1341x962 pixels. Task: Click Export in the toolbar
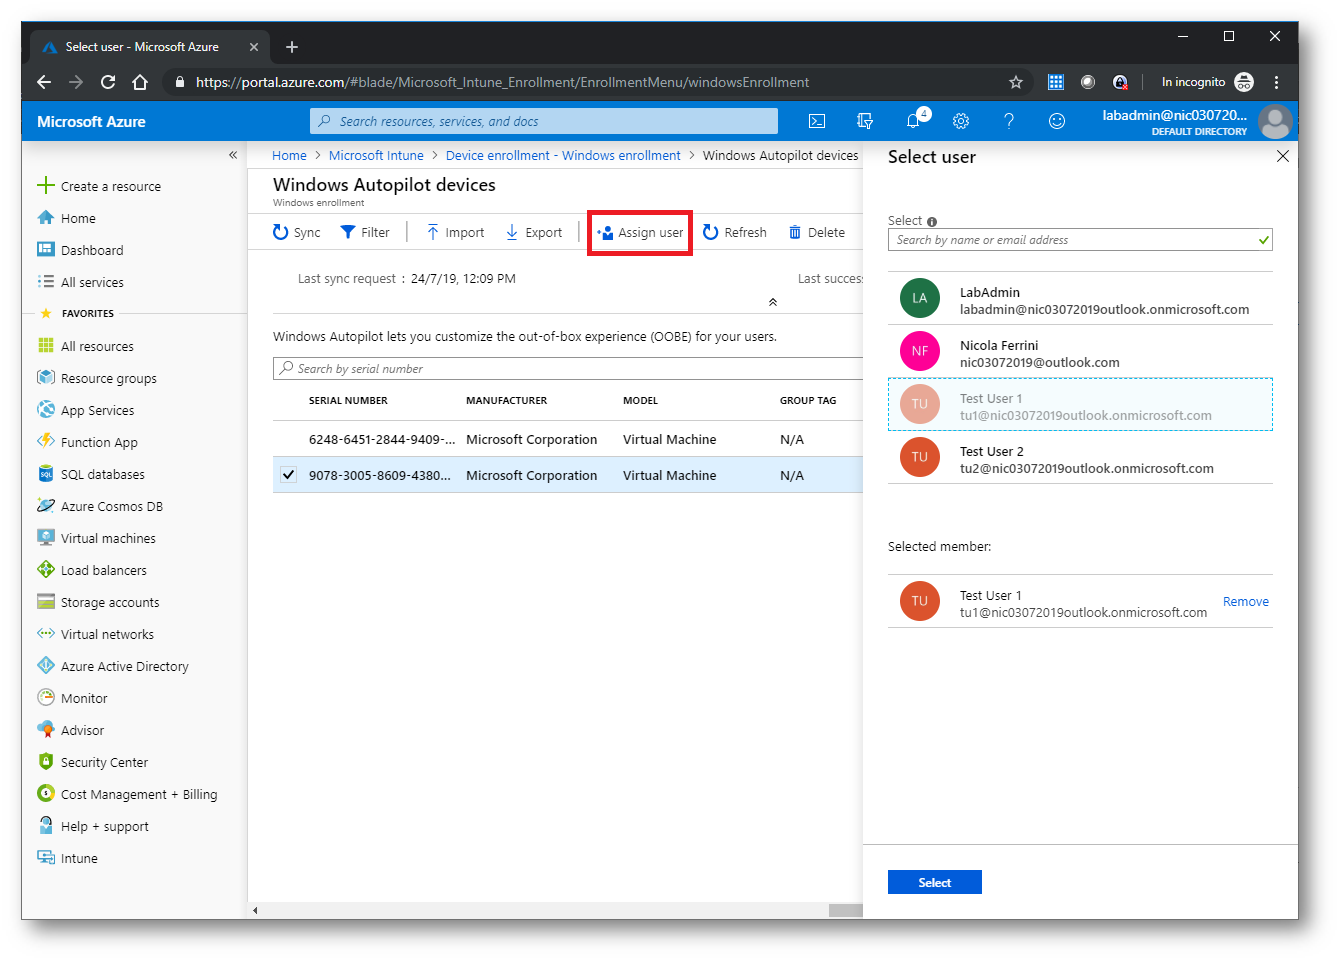pyautogui.click(x=534, y=232)
